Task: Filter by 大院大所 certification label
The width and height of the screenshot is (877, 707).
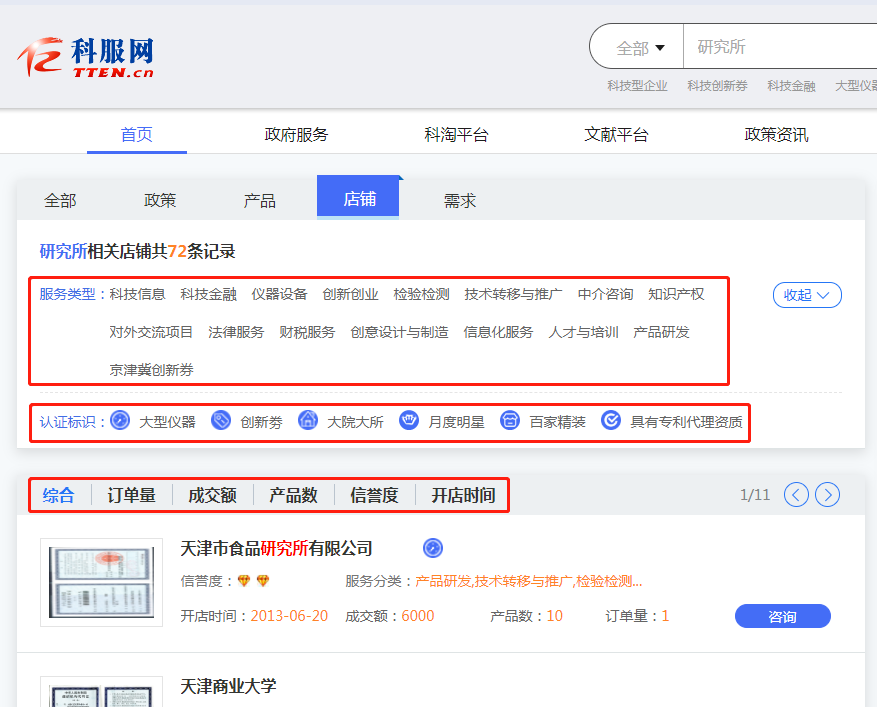Action: (356, 422)
